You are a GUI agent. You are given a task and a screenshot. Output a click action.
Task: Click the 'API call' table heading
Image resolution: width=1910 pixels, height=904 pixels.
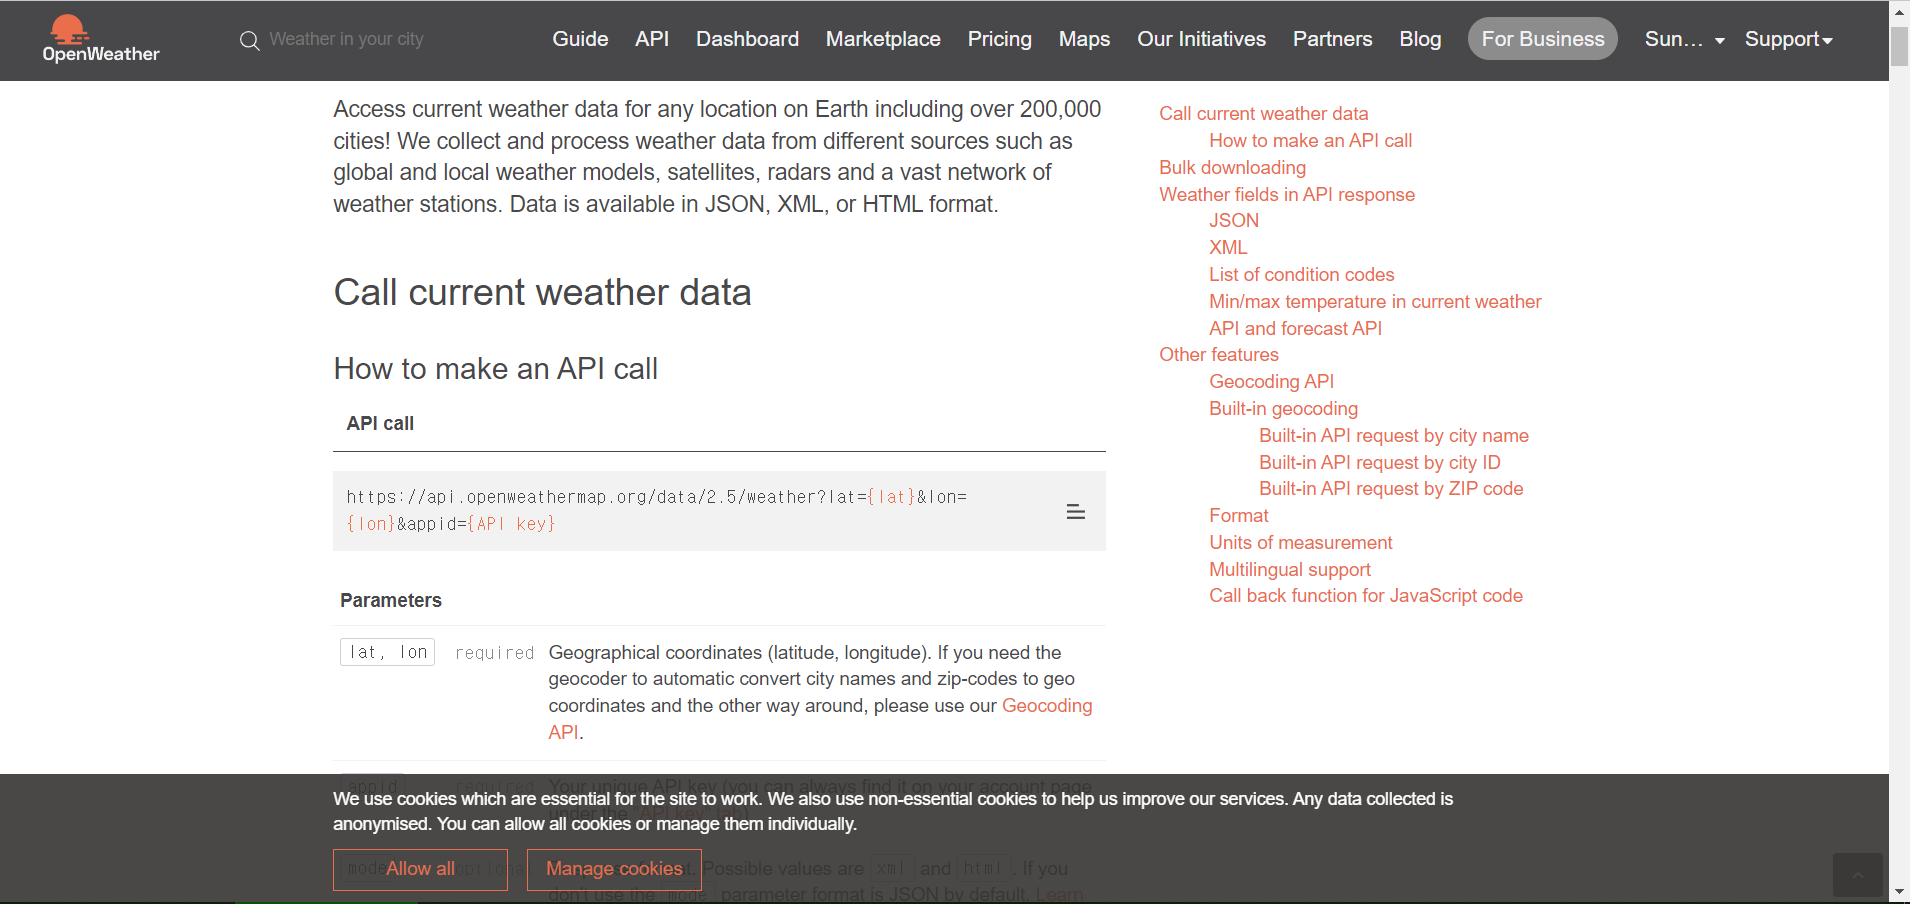(x=380, y=424)
